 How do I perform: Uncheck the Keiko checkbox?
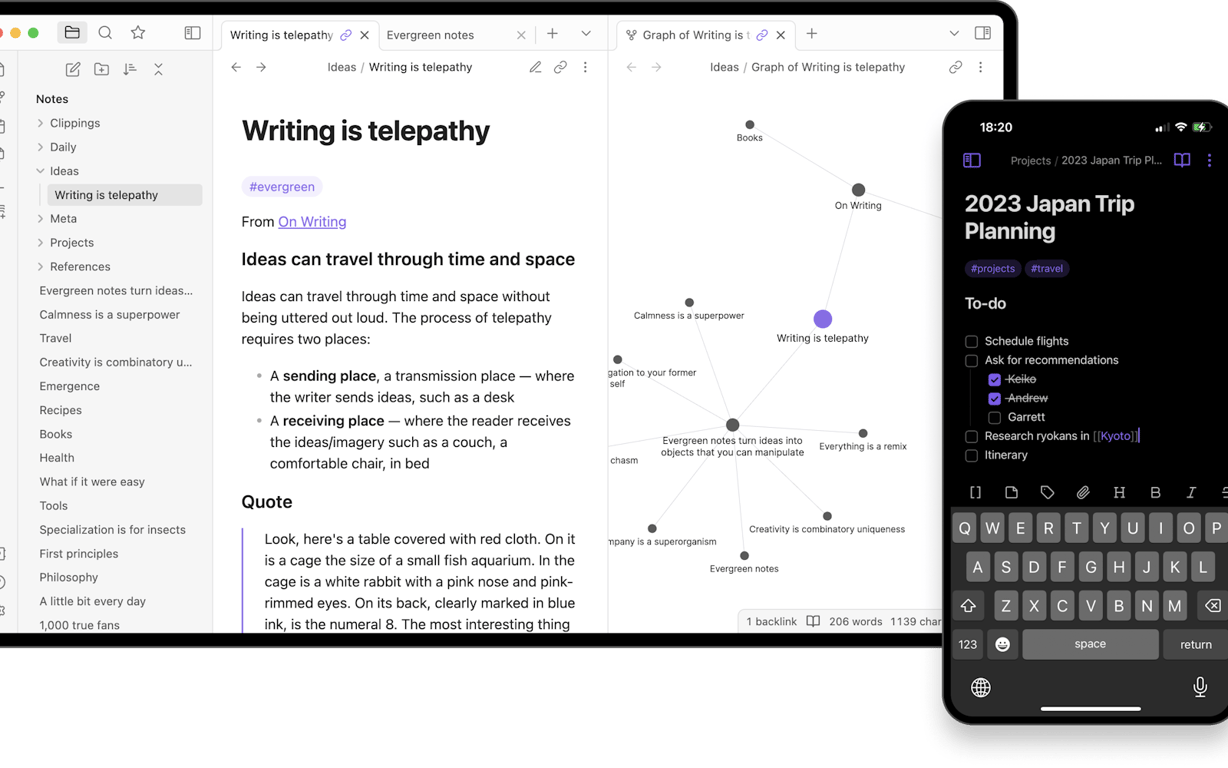tap(994, 379)
